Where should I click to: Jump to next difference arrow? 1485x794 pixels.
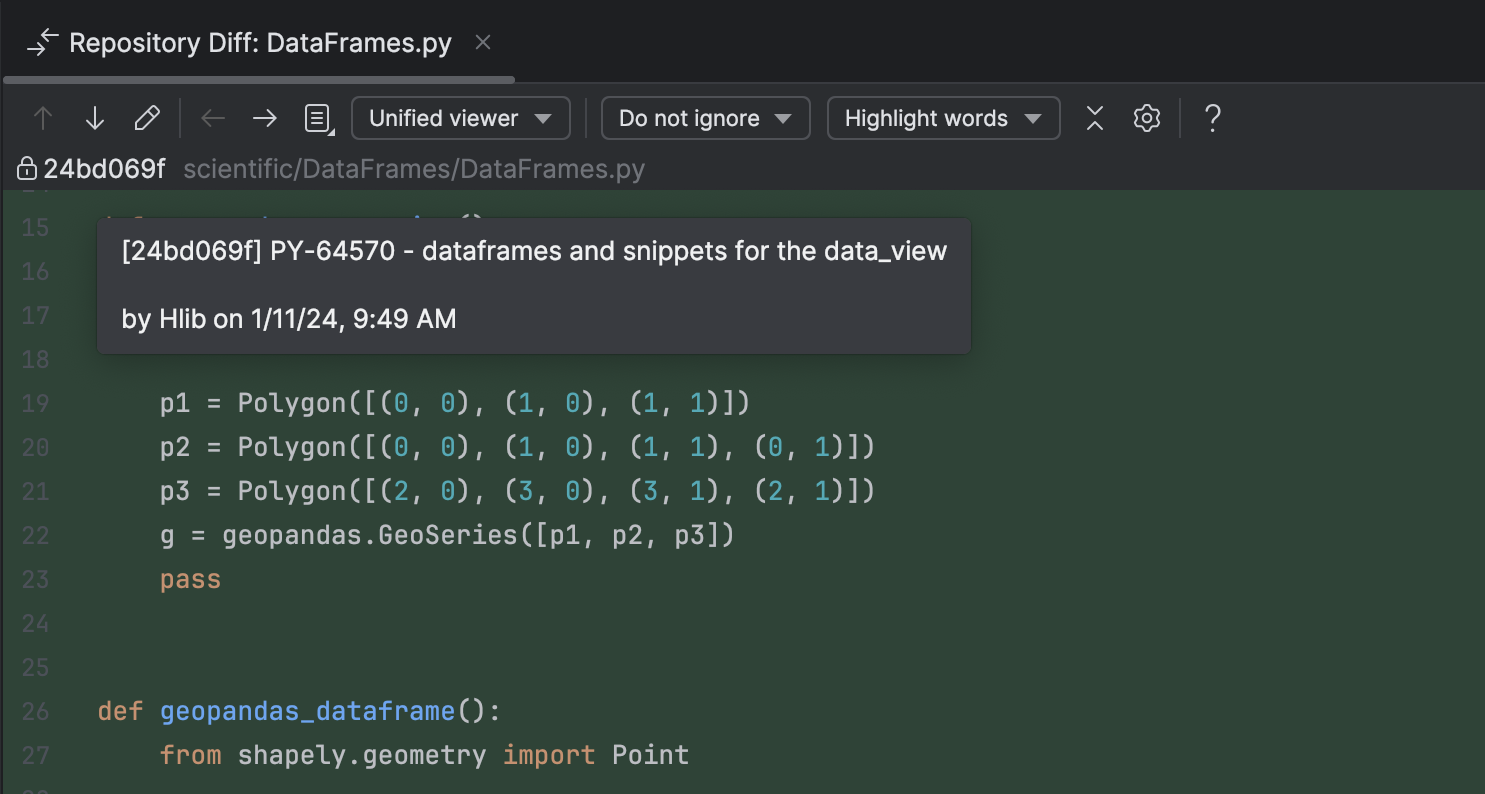tap(94, 119)
